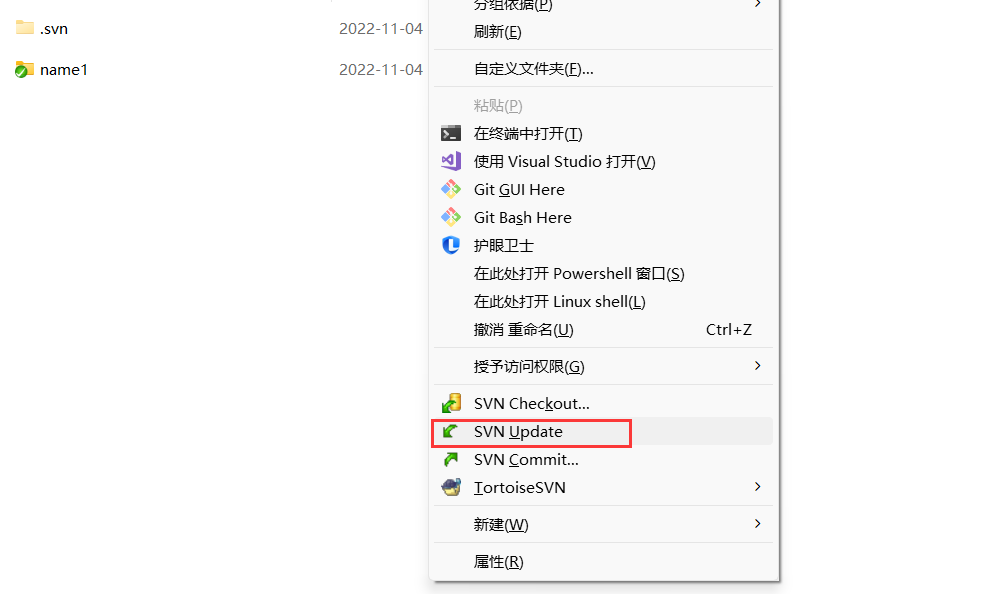Image resolution: width=989 pixels, height=594 pixels.
Task: Expand the 授予访问权限(G) submenu arrow
Action: [757, 366]
